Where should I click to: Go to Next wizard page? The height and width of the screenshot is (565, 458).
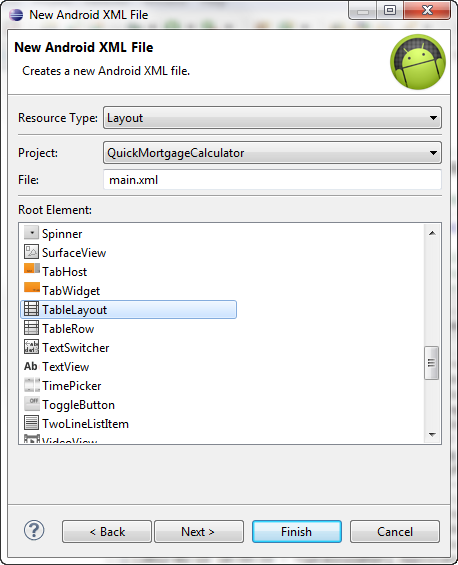click(x=199, y=531)
